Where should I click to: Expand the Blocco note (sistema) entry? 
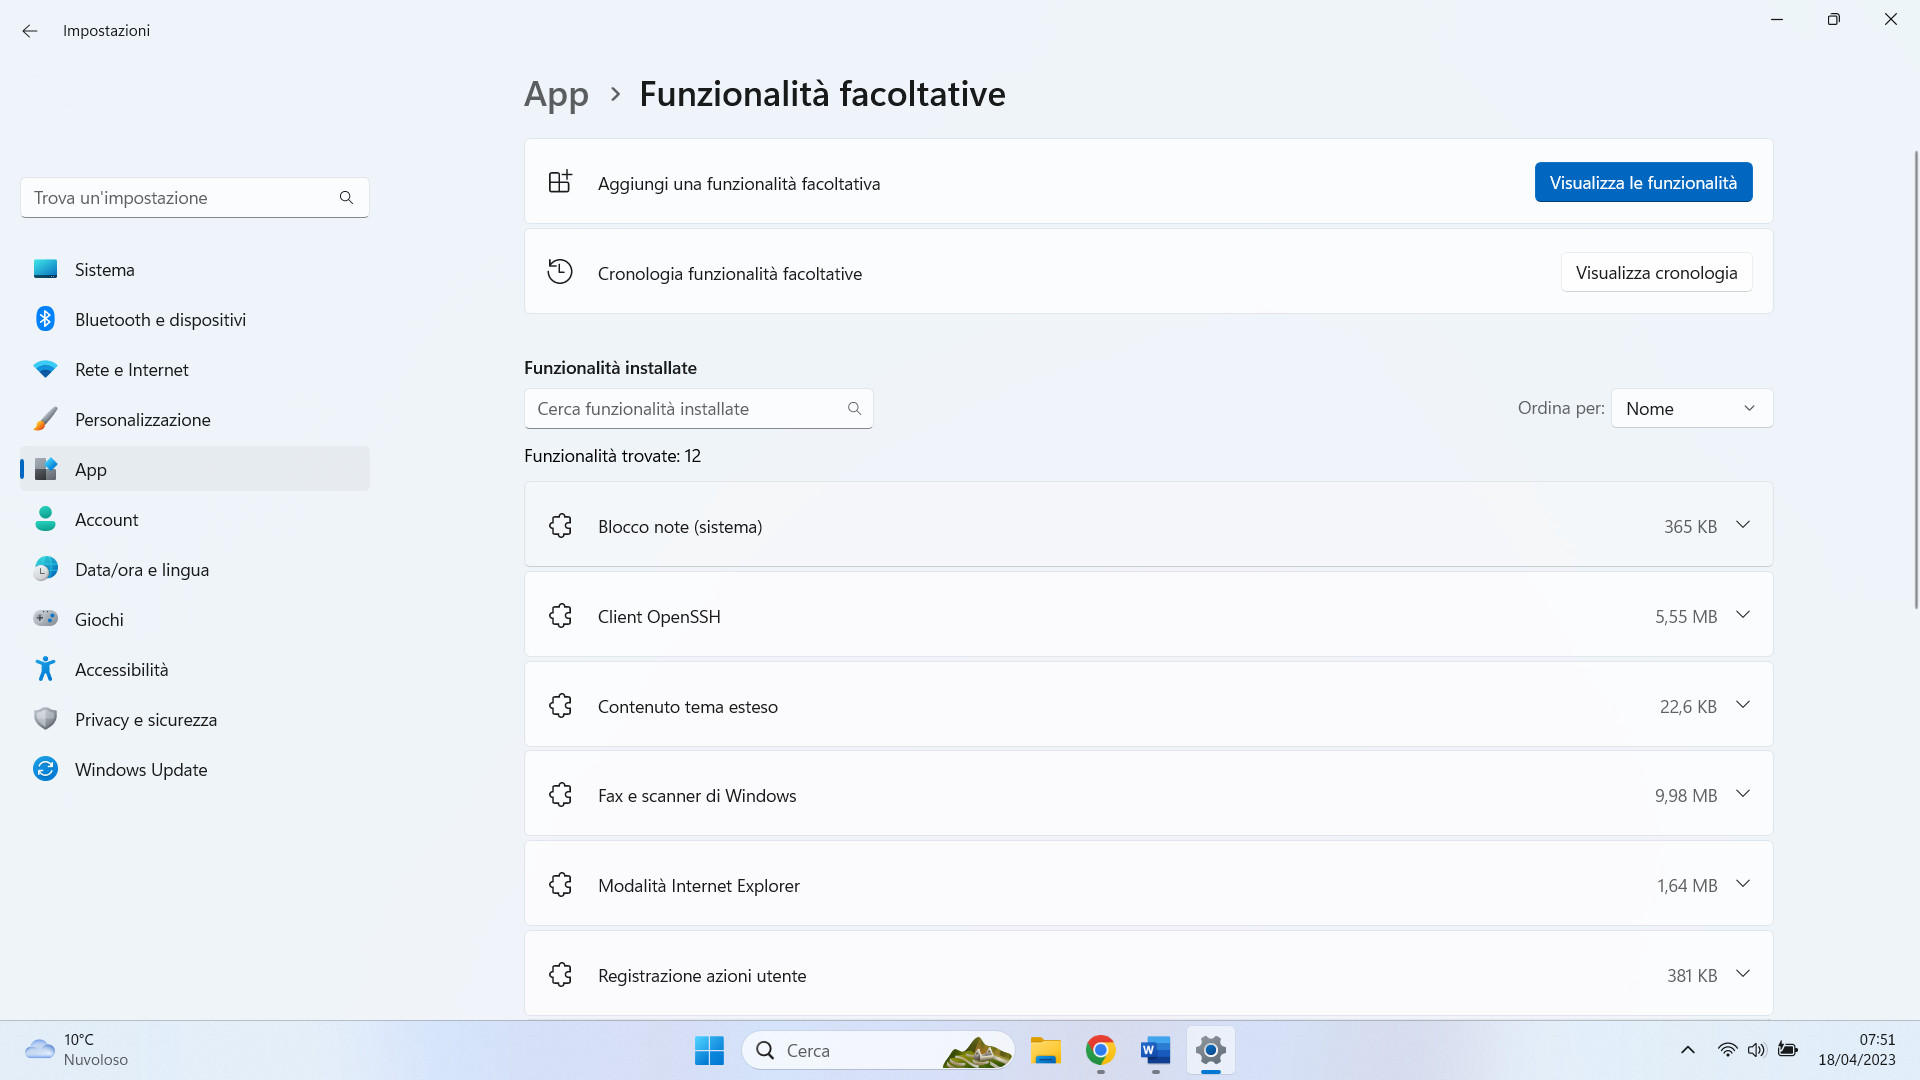click(x=1743, y=525)
